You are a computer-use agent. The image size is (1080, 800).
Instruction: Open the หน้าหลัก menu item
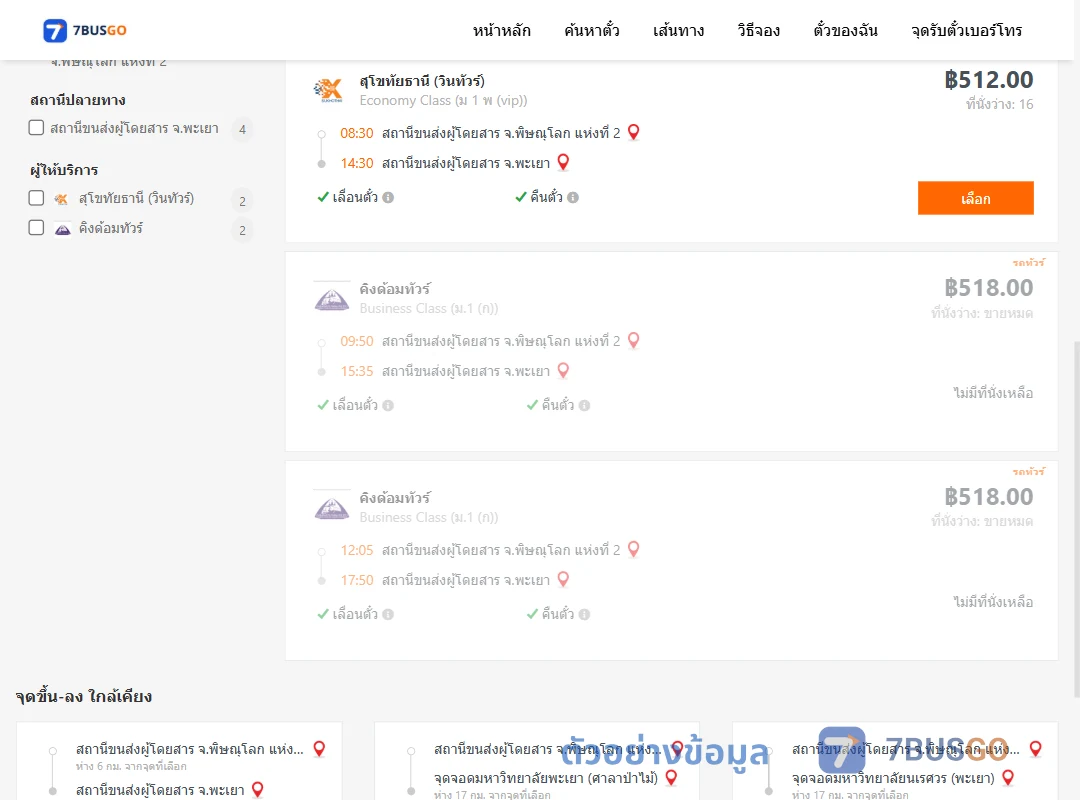tap(501, 30)
